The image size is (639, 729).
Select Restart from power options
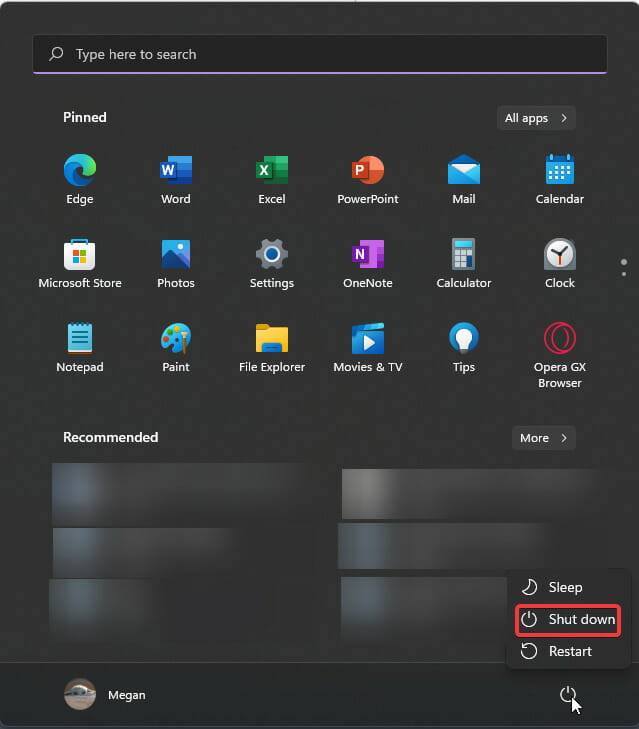coord(568,652)
